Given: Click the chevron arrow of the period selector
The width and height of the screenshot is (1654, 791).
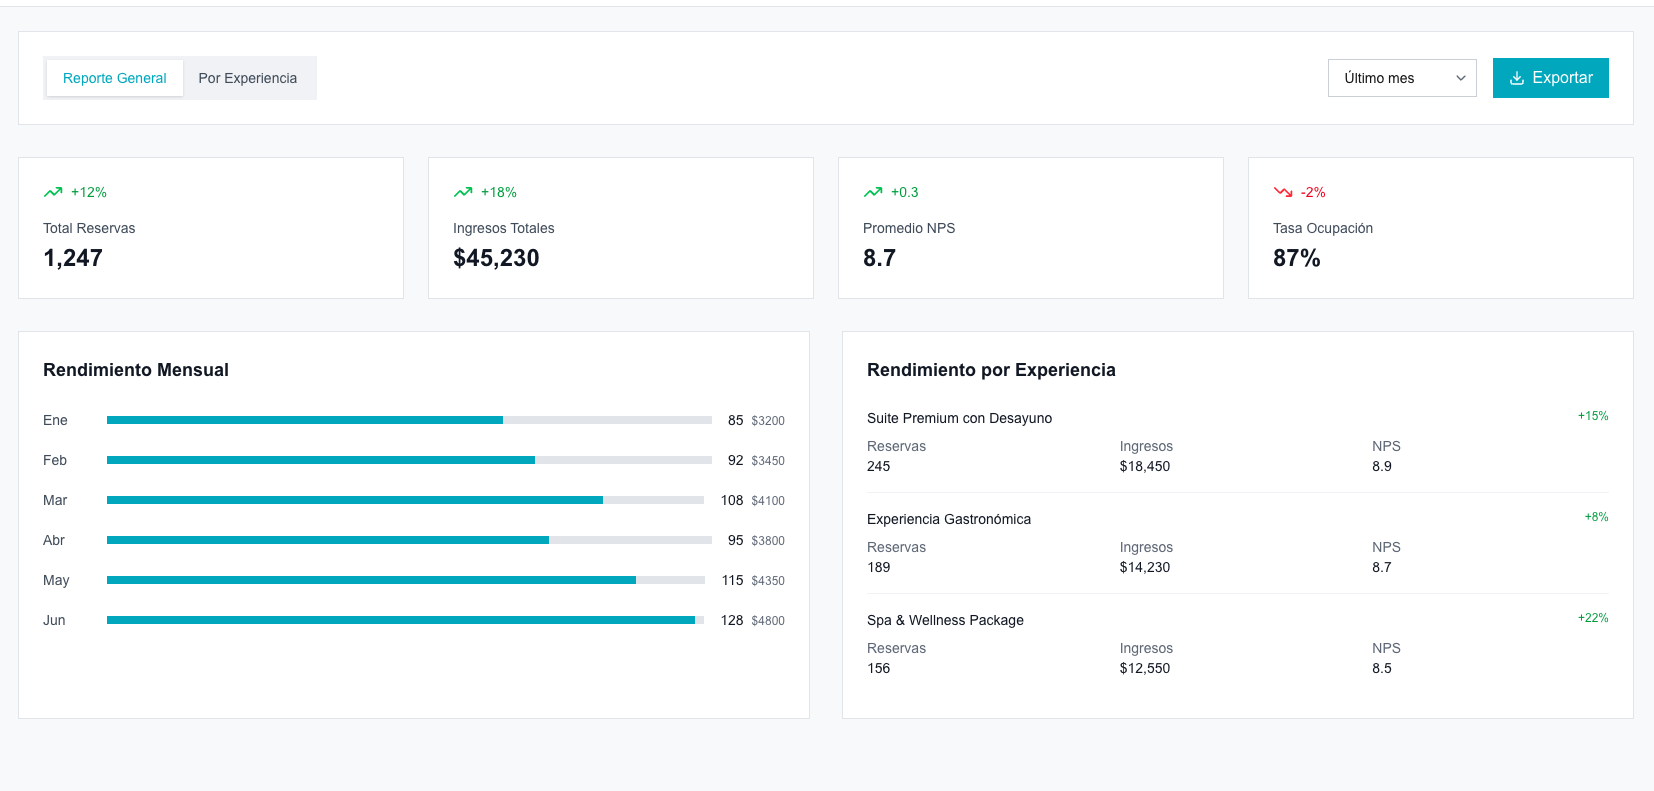Looking at the screenshot, I should (x=1460, y=78).
